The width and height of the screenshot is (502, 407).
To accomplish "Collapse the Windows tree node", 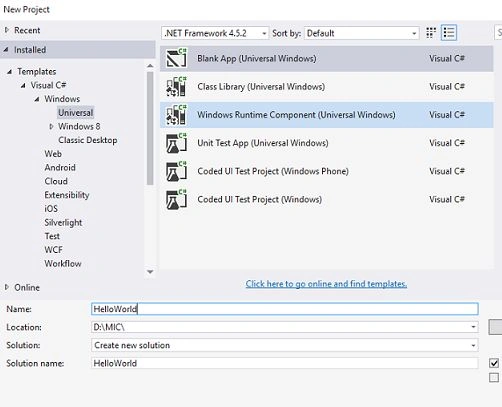I will [37, 99].
